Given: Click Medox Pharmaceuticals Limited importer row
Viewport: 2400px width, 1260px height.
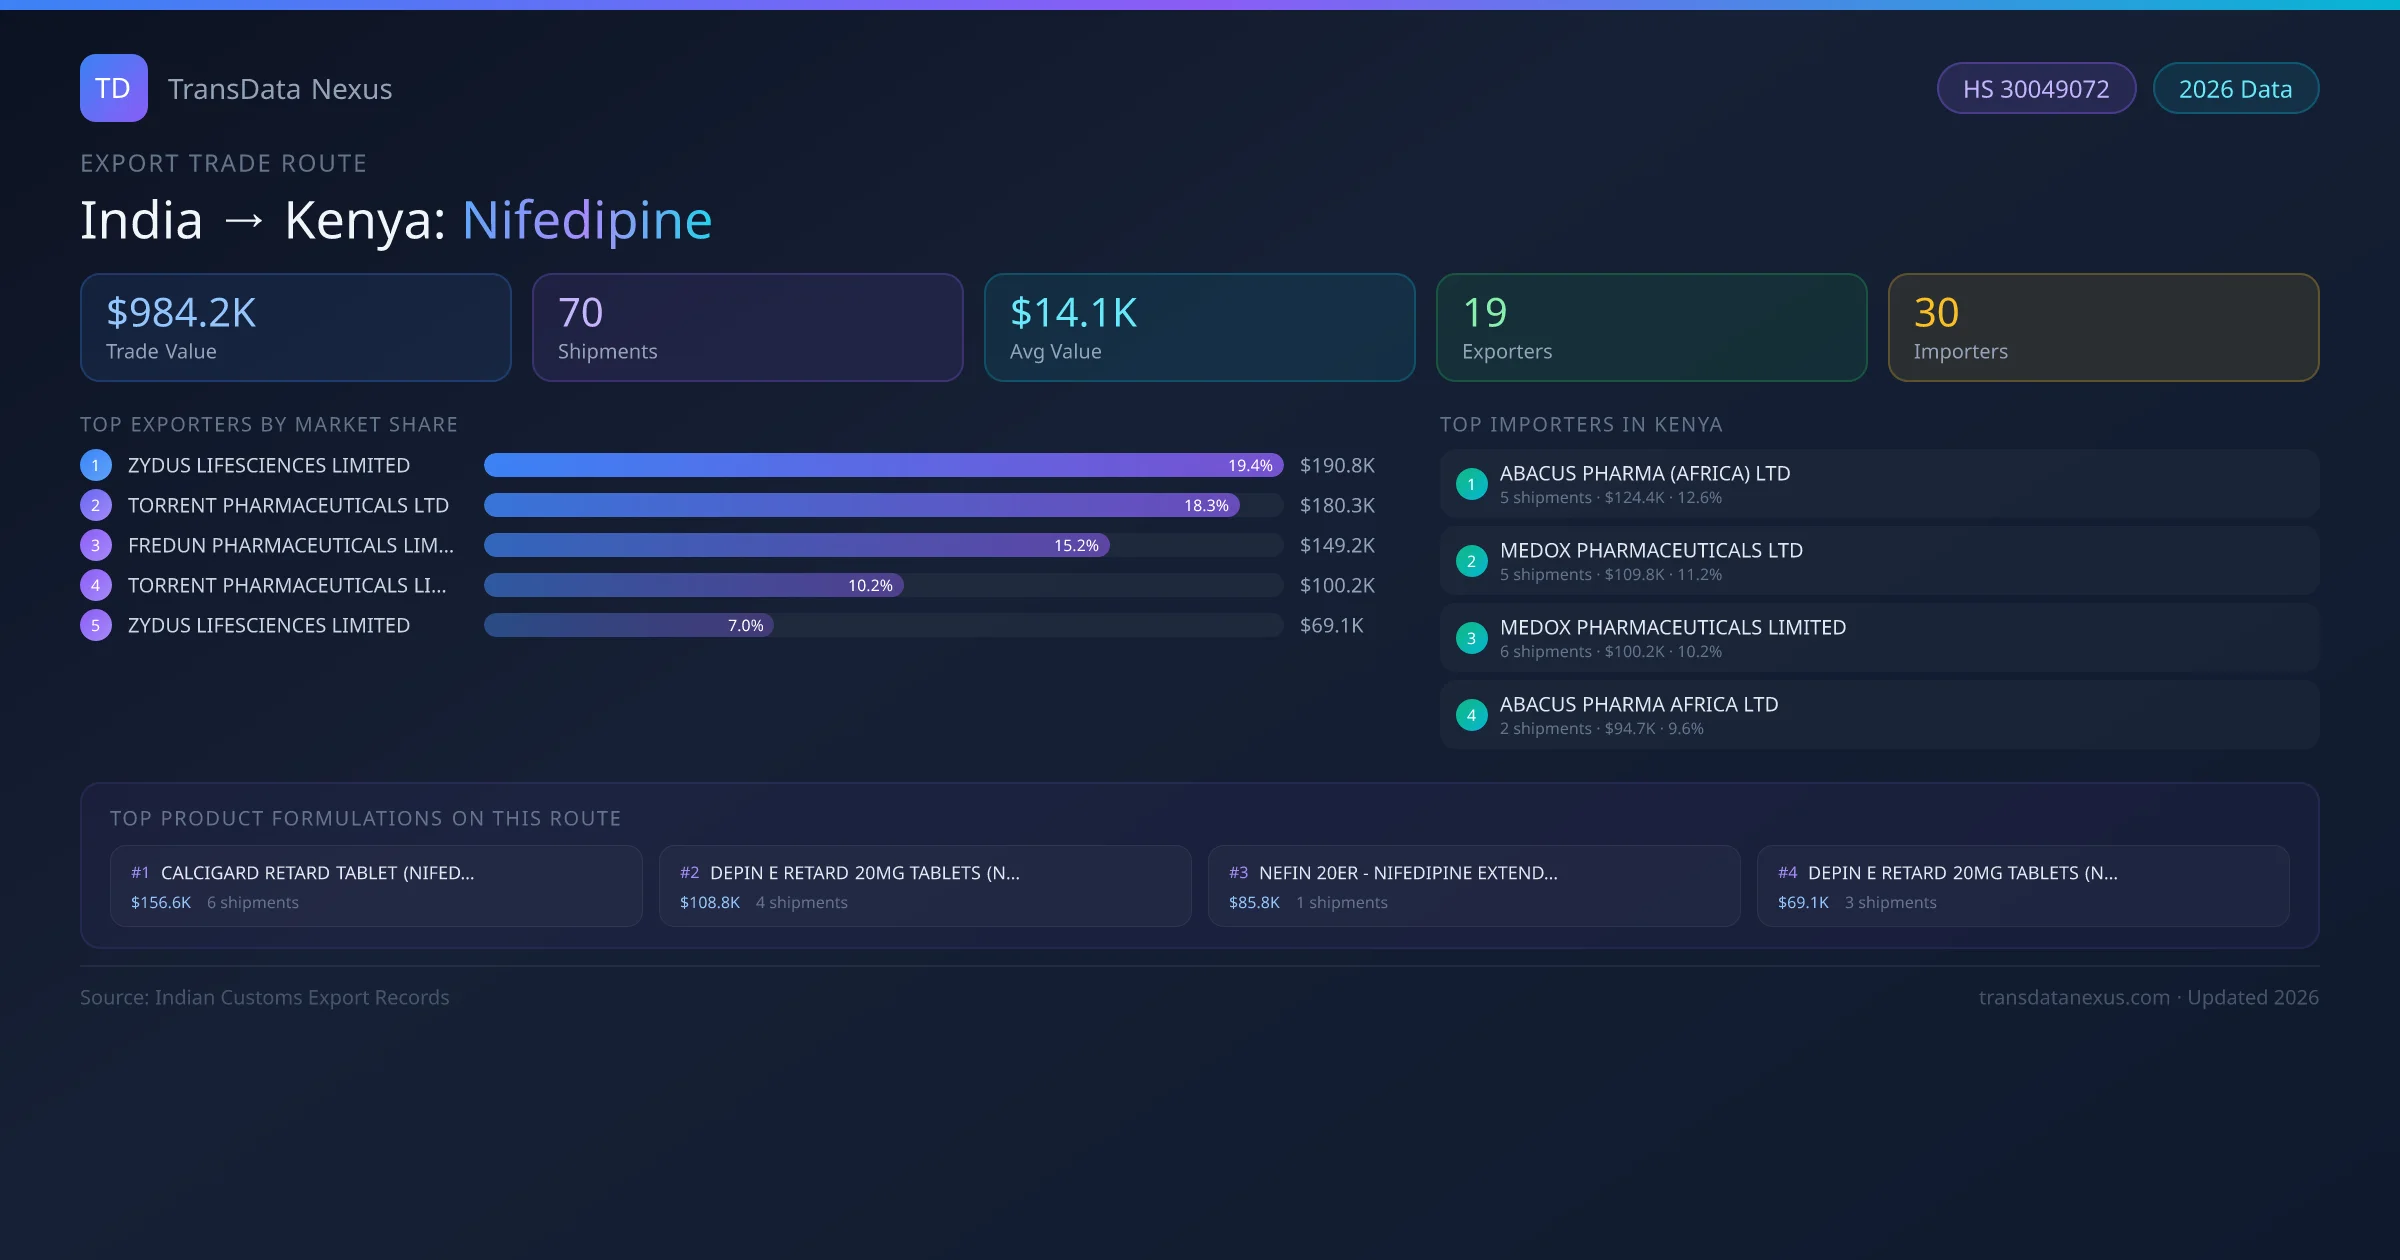Looking at the screenshot, I should coord(1878,638).
